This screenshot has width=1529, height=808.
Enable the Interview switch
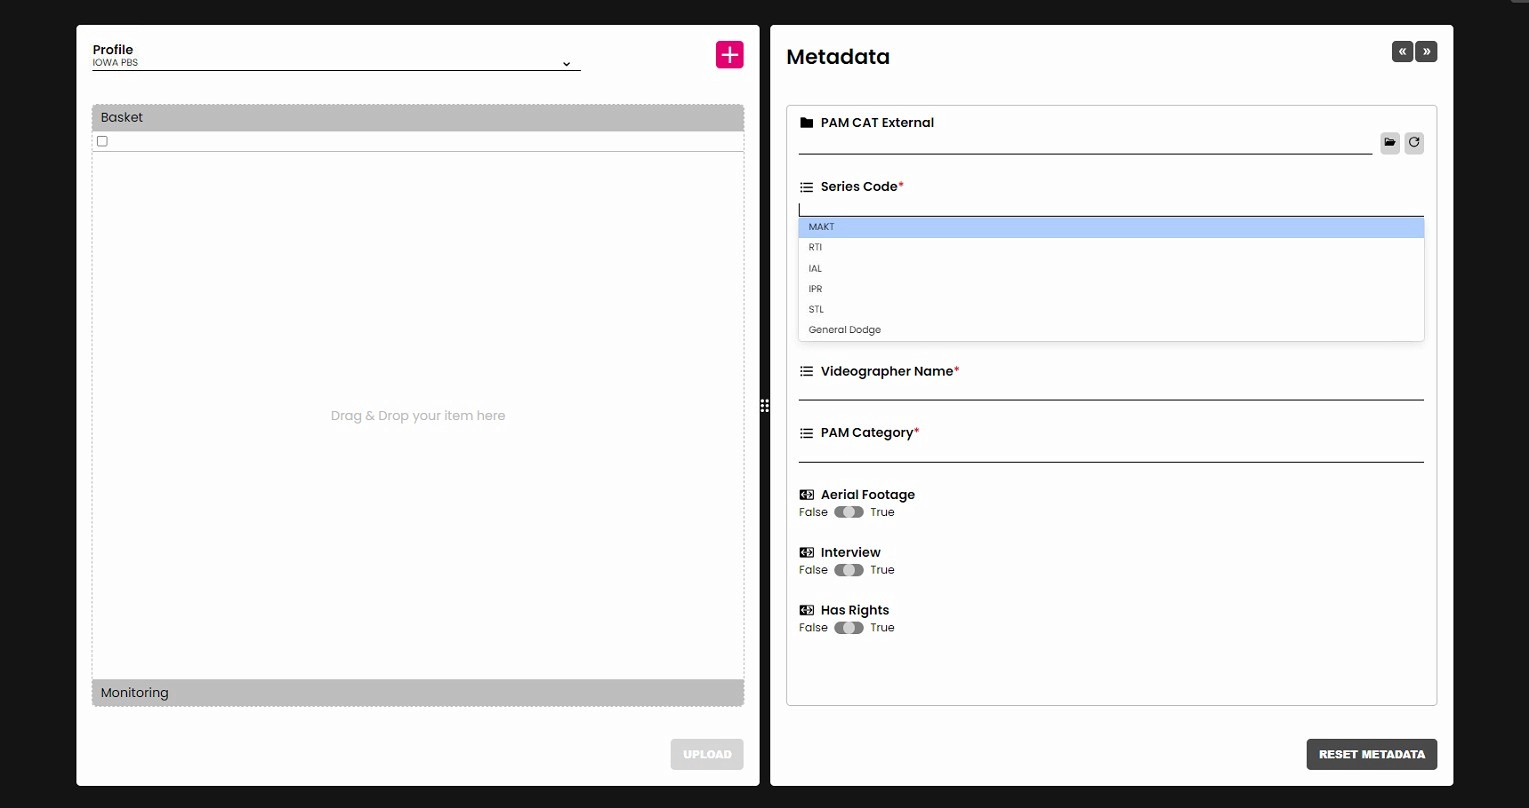coord(849,570)
